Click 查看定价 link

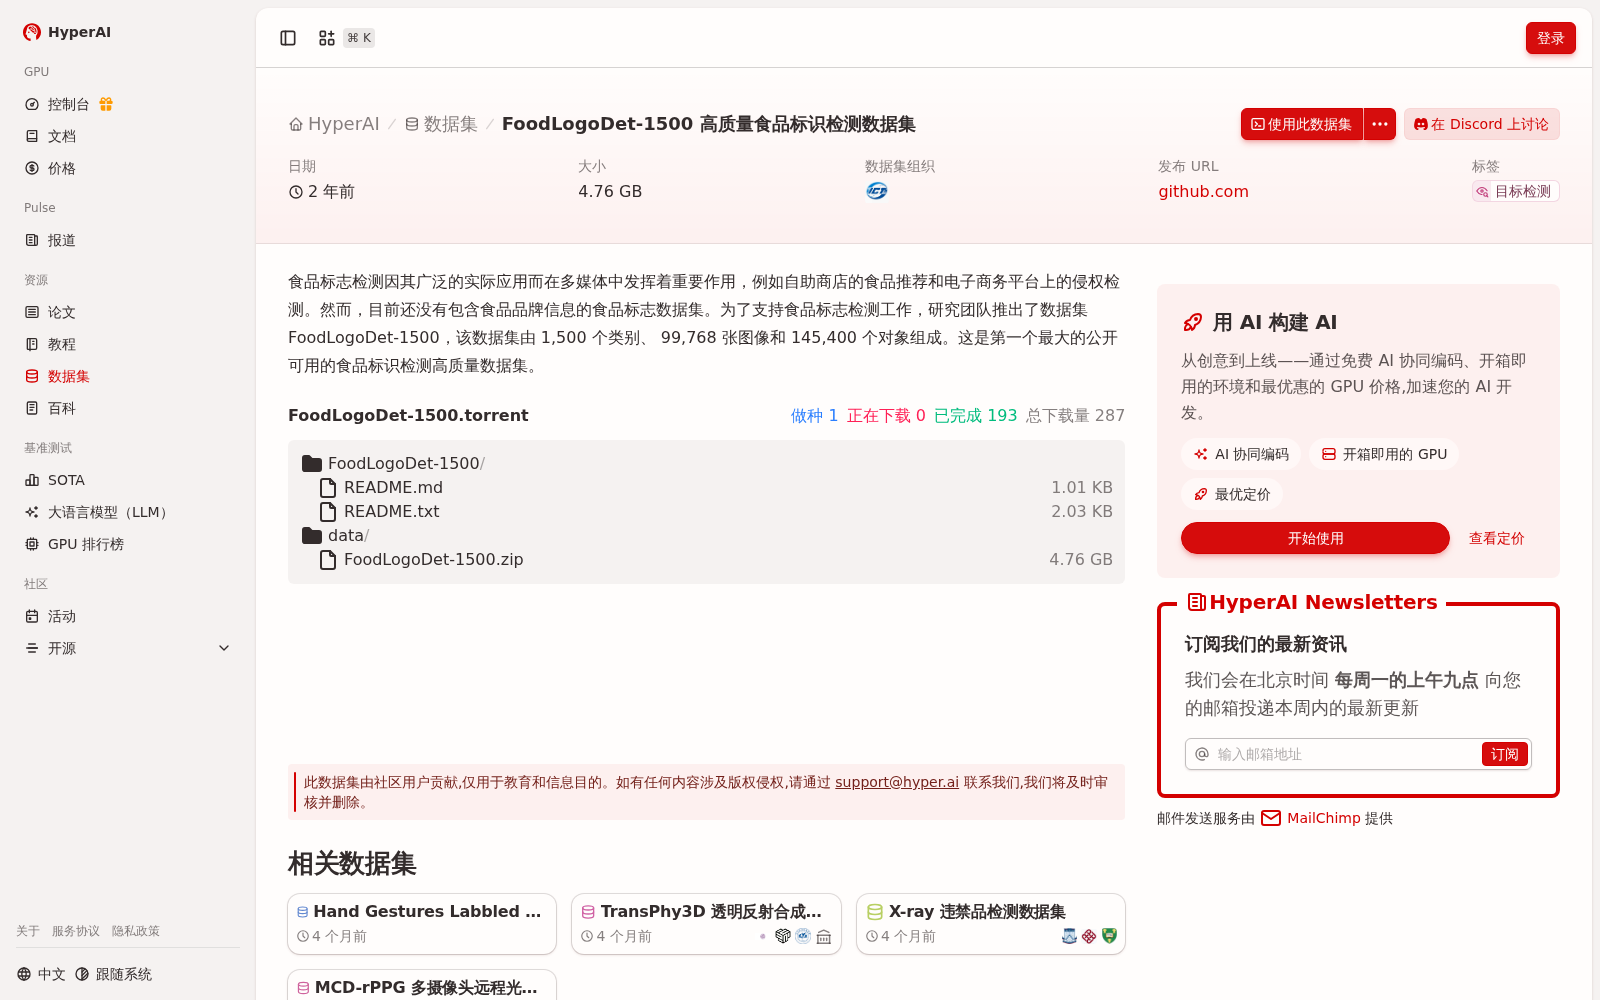point(1496,538)
